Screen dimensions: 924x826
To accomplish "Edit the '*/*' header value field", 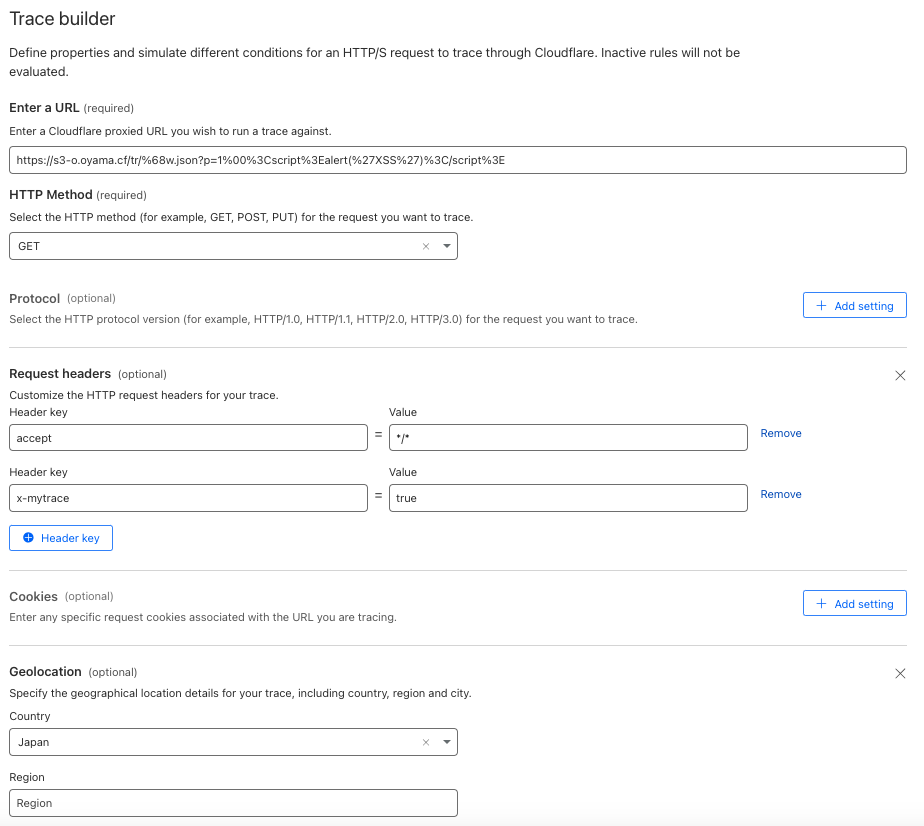I will (x=568, y=438).
